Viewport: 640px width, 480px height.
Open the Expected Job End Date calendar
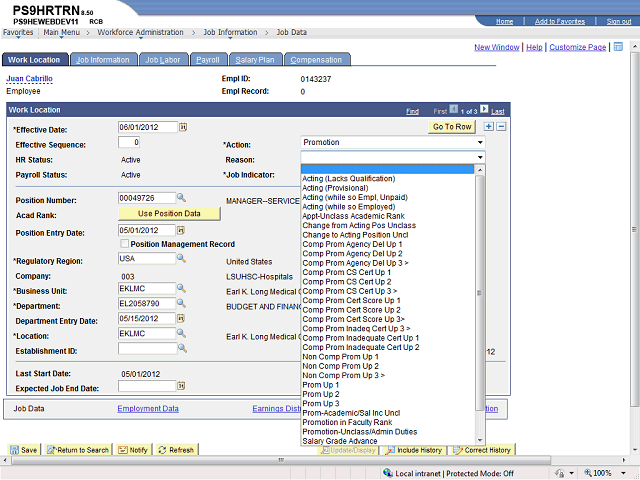tap(181, 386)
